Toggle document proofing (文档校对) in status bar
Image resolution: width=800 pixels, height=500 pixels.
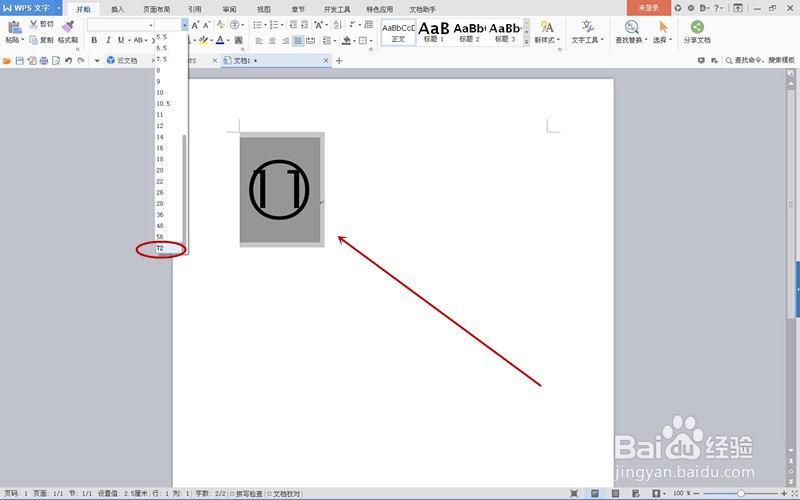pos(284,494)
